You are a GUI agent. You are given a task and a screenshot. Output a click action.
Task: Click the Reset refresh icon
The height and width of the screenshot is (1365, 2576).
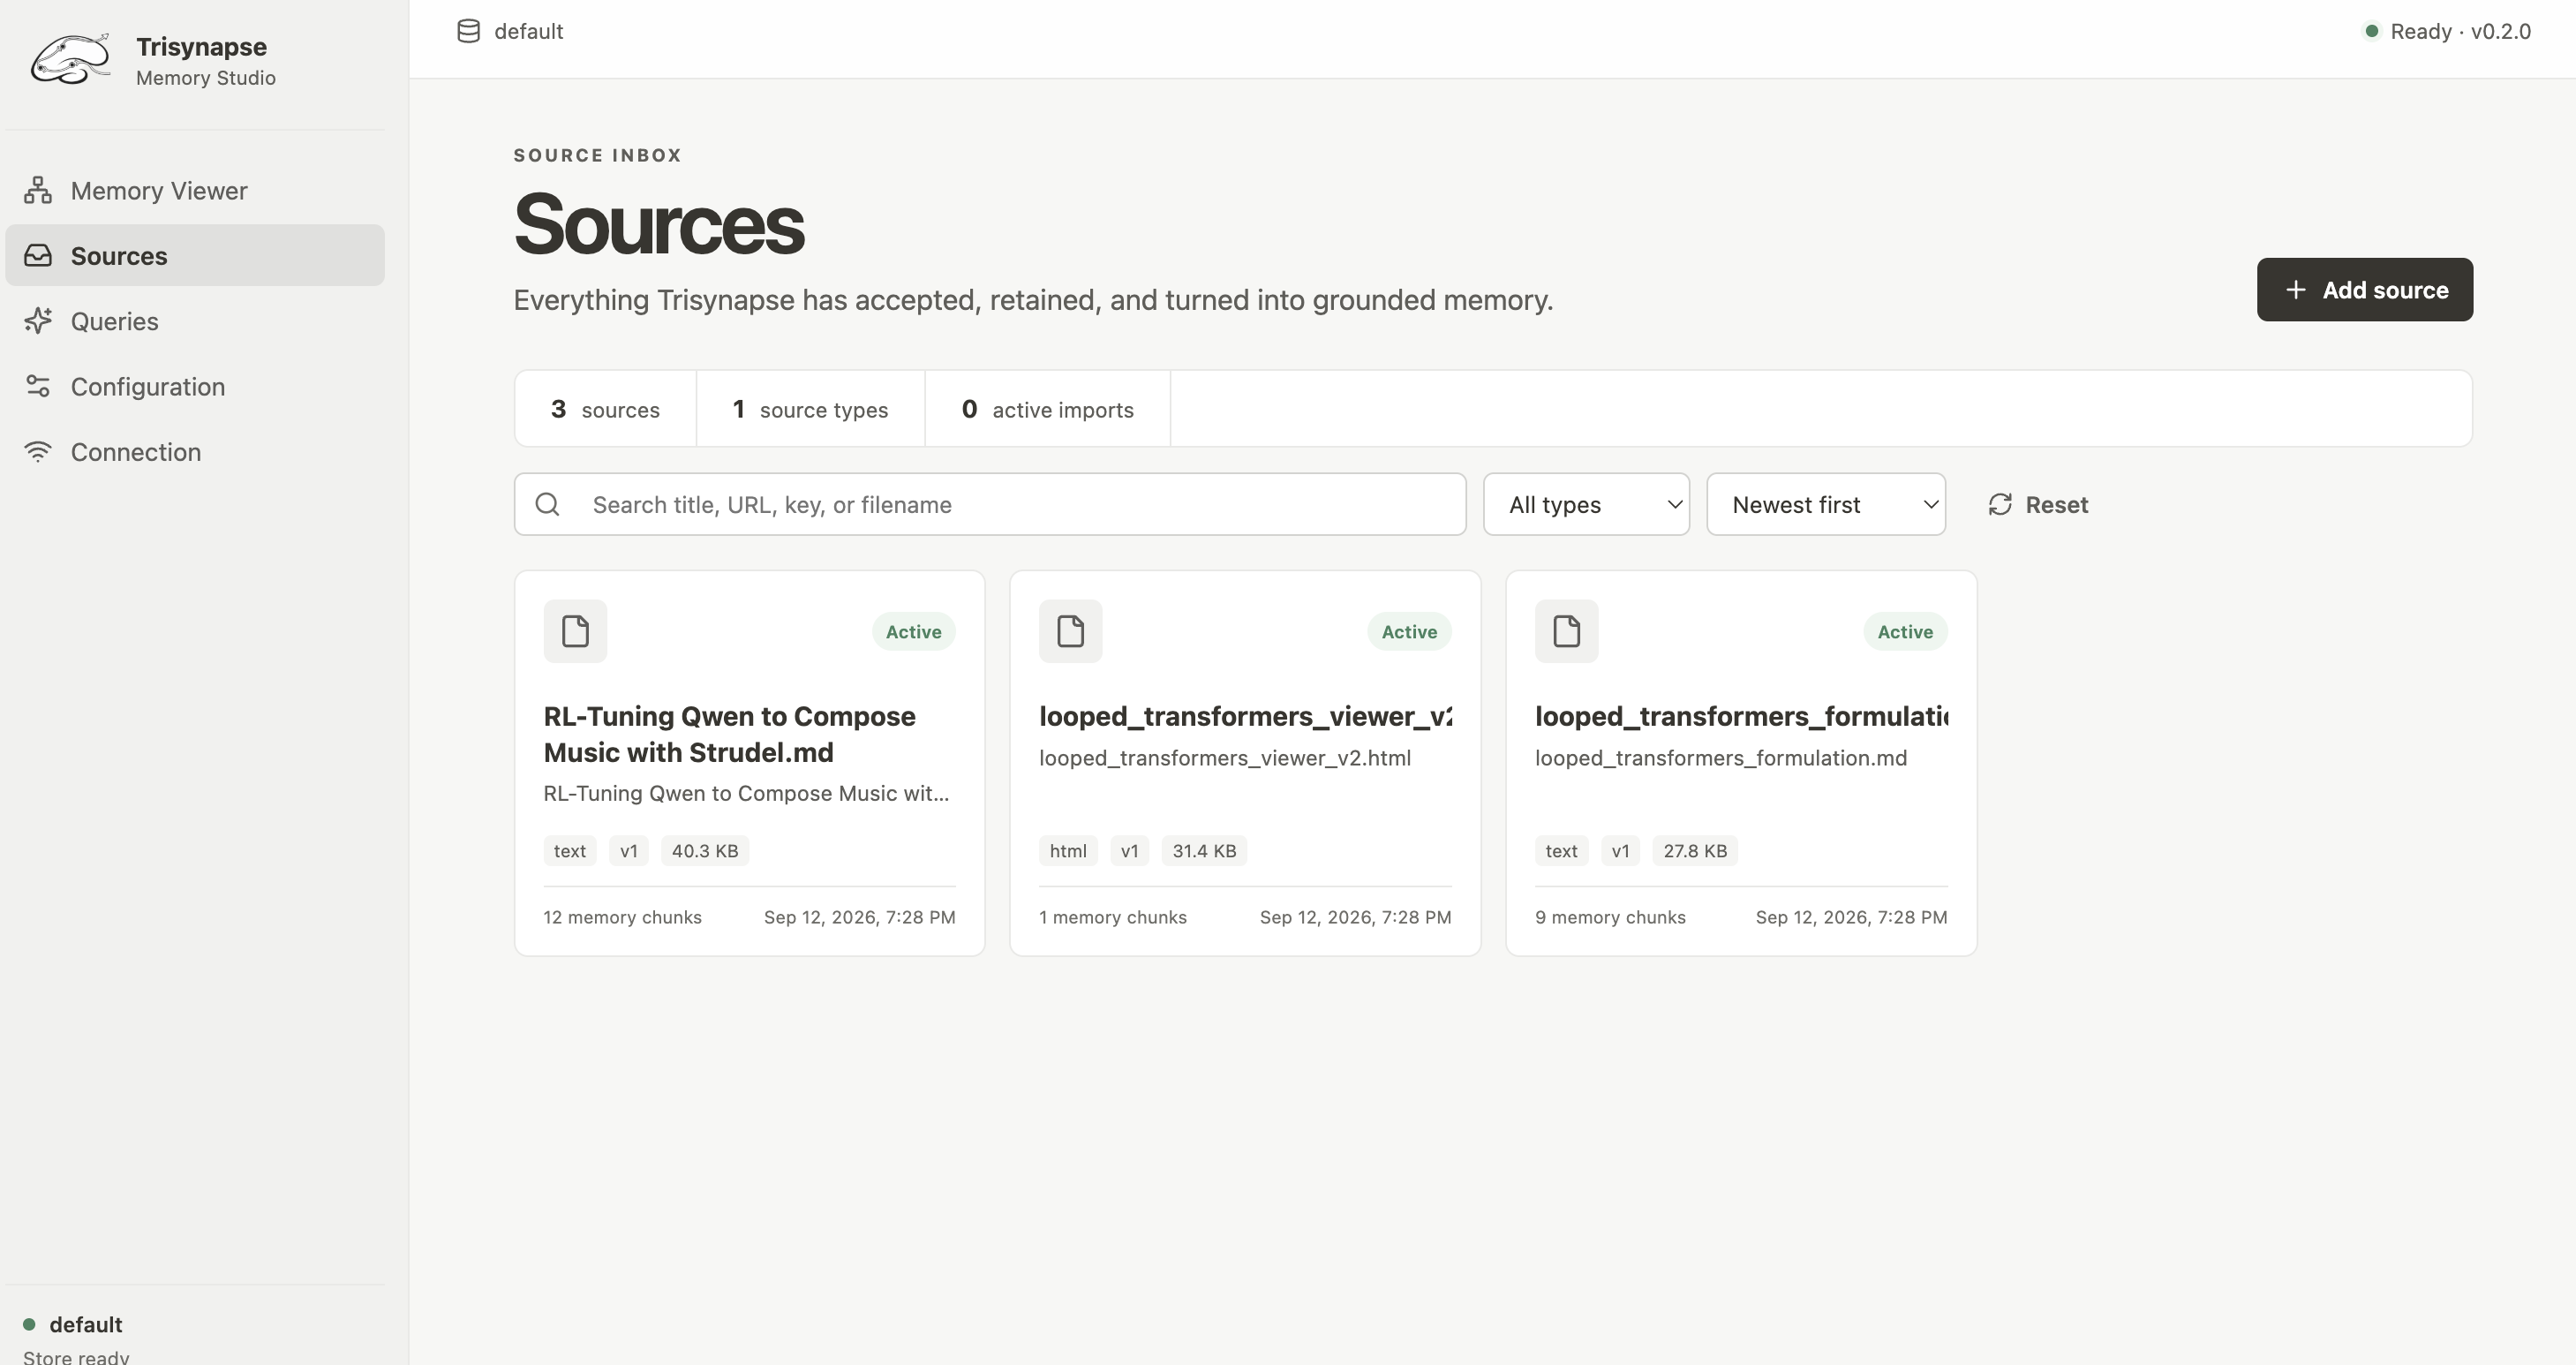pyautogui.click(x=1999, y=504)
